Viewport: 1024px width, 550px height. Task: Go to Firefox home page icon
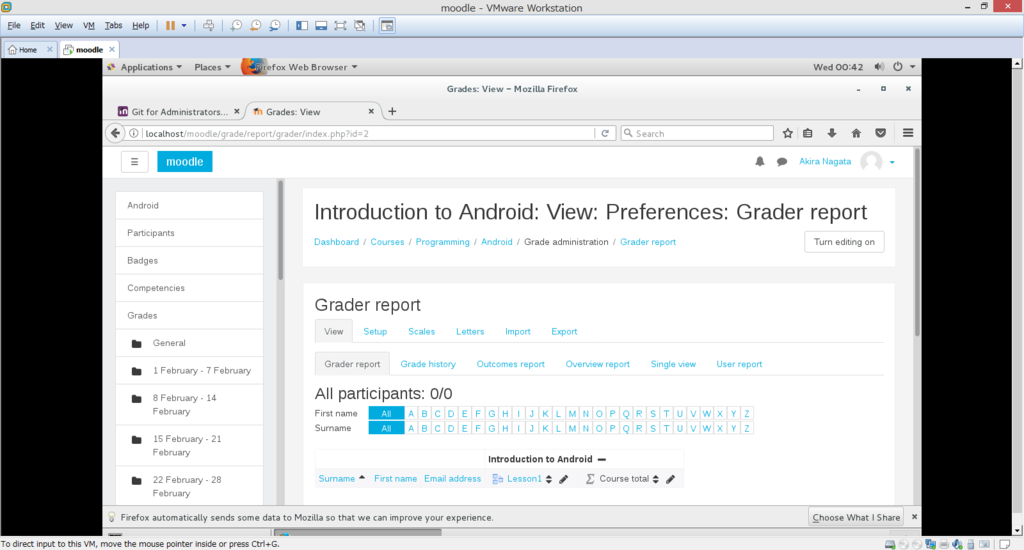(x=856, y=133)
